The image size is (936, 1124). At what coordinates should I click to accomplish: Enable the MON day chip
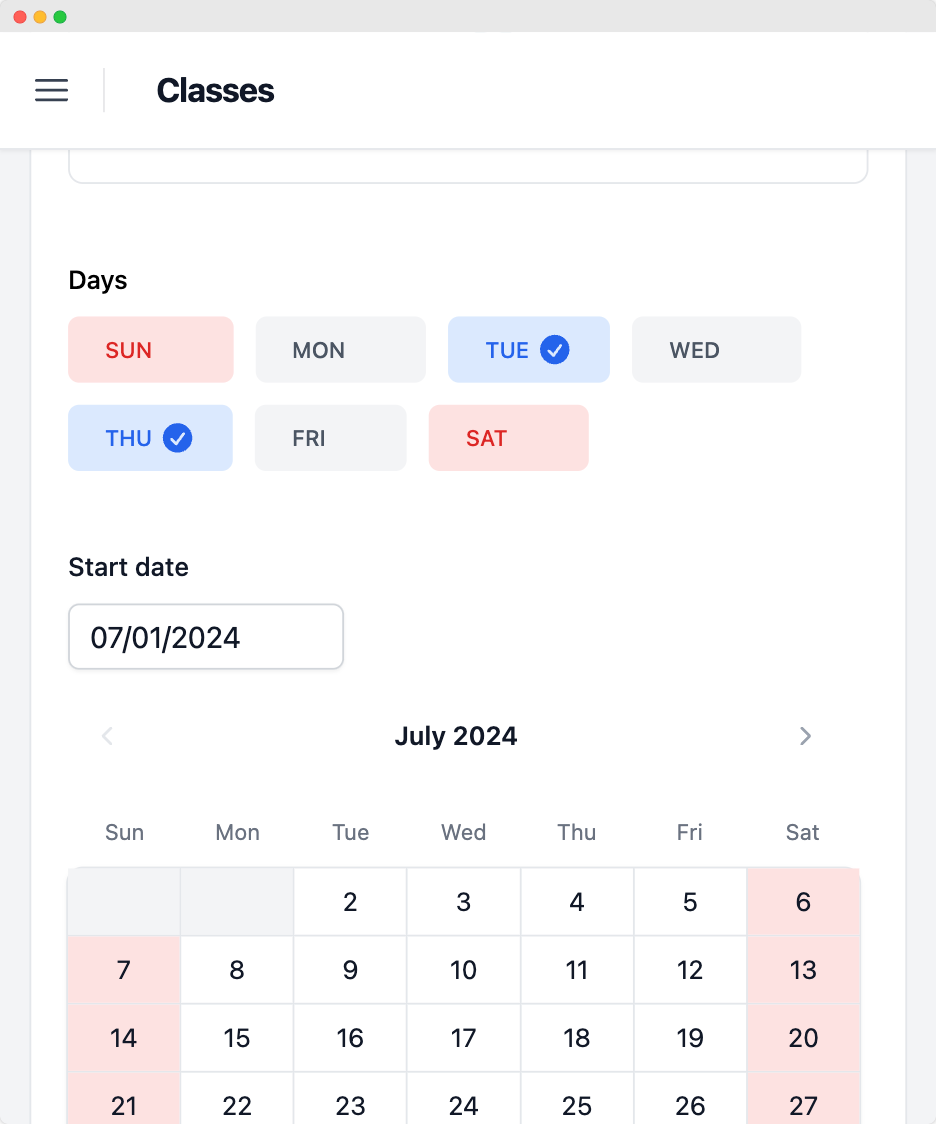pyautogui.click(x=340, y=350)
